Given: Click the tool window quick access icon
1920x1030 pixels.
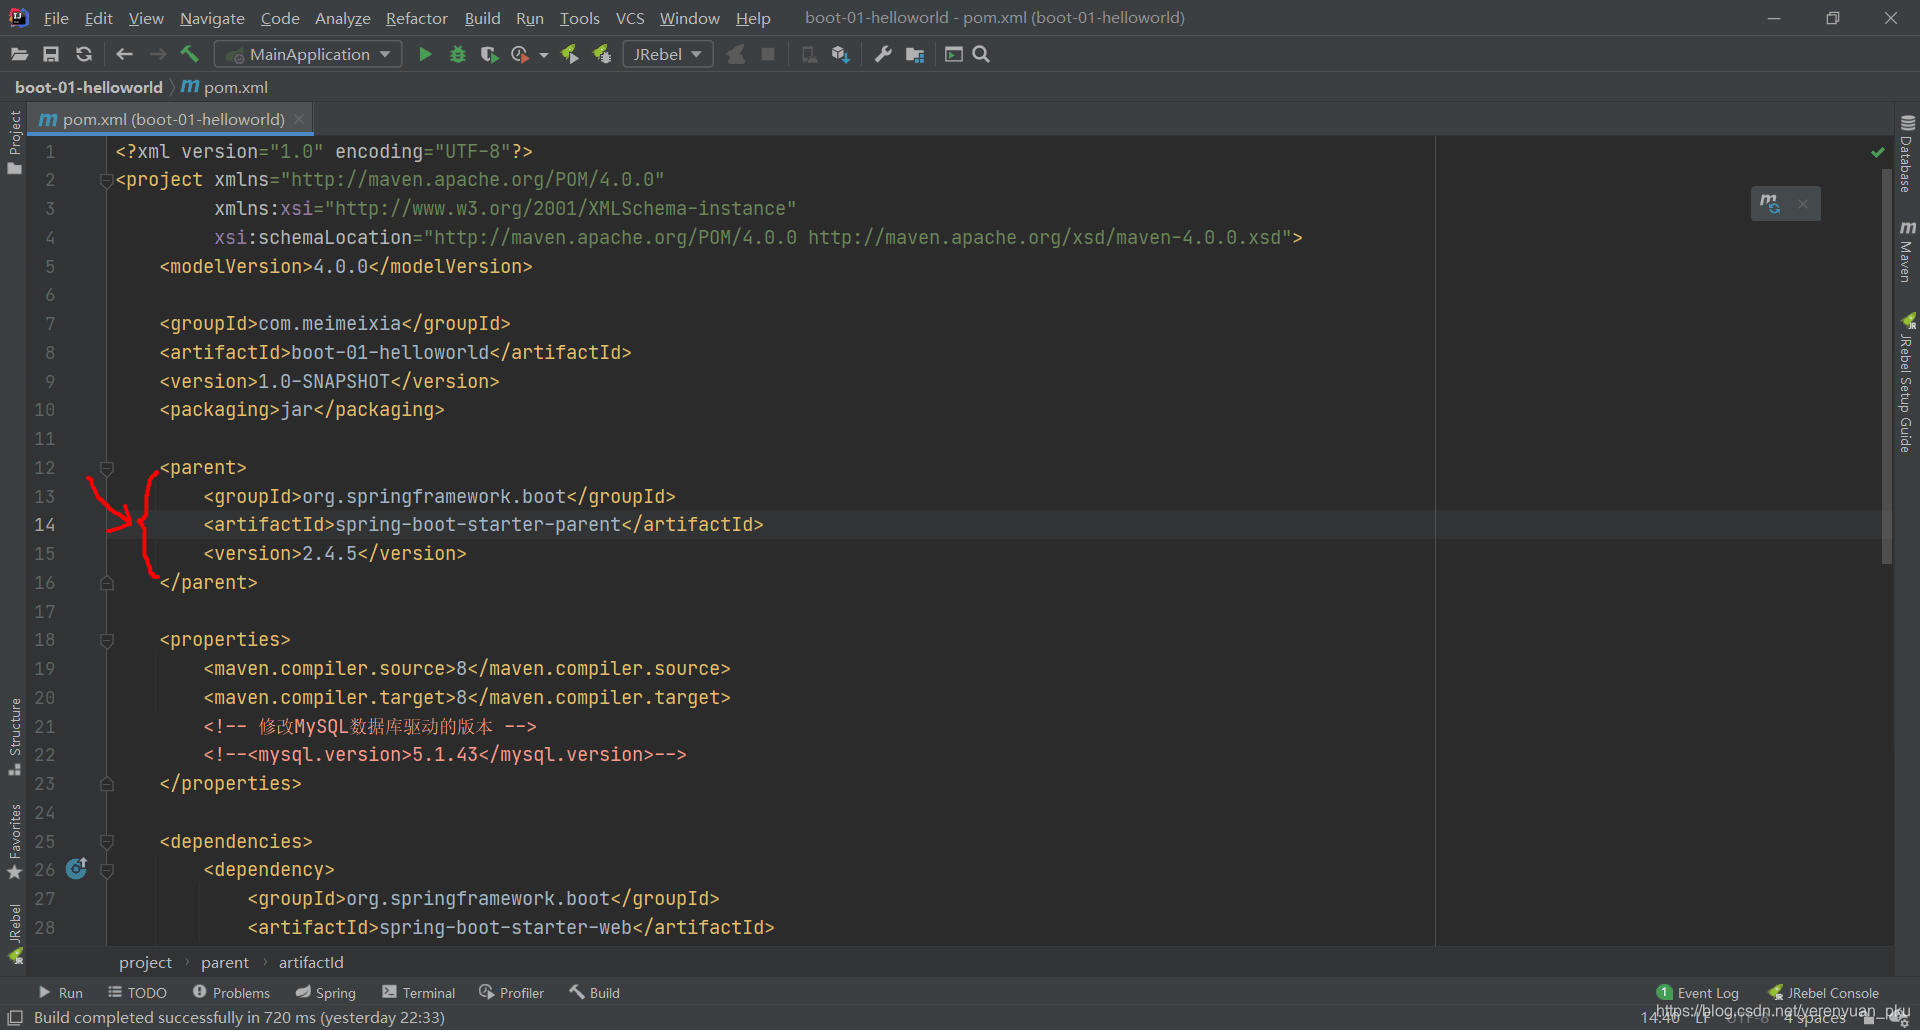Looking at the screenshot, I should tap(15, 1018).
